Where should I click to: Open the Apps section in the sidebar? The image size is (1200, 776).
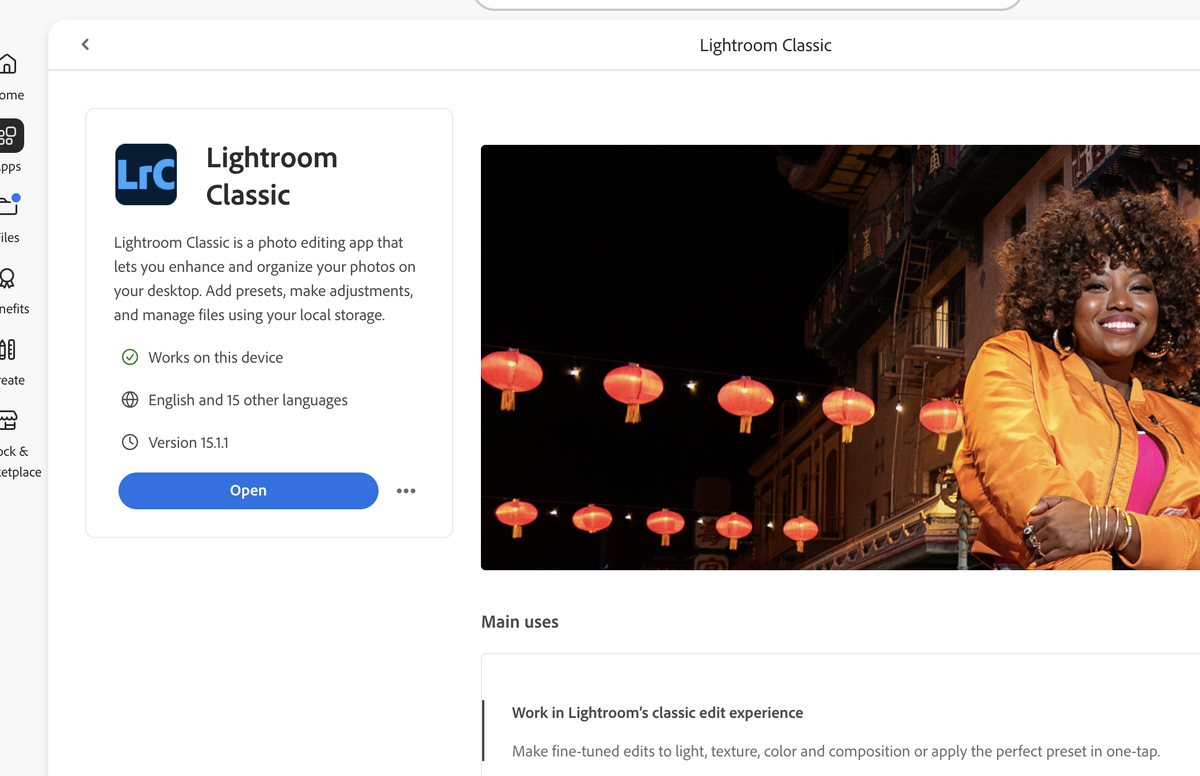point(9,136)
